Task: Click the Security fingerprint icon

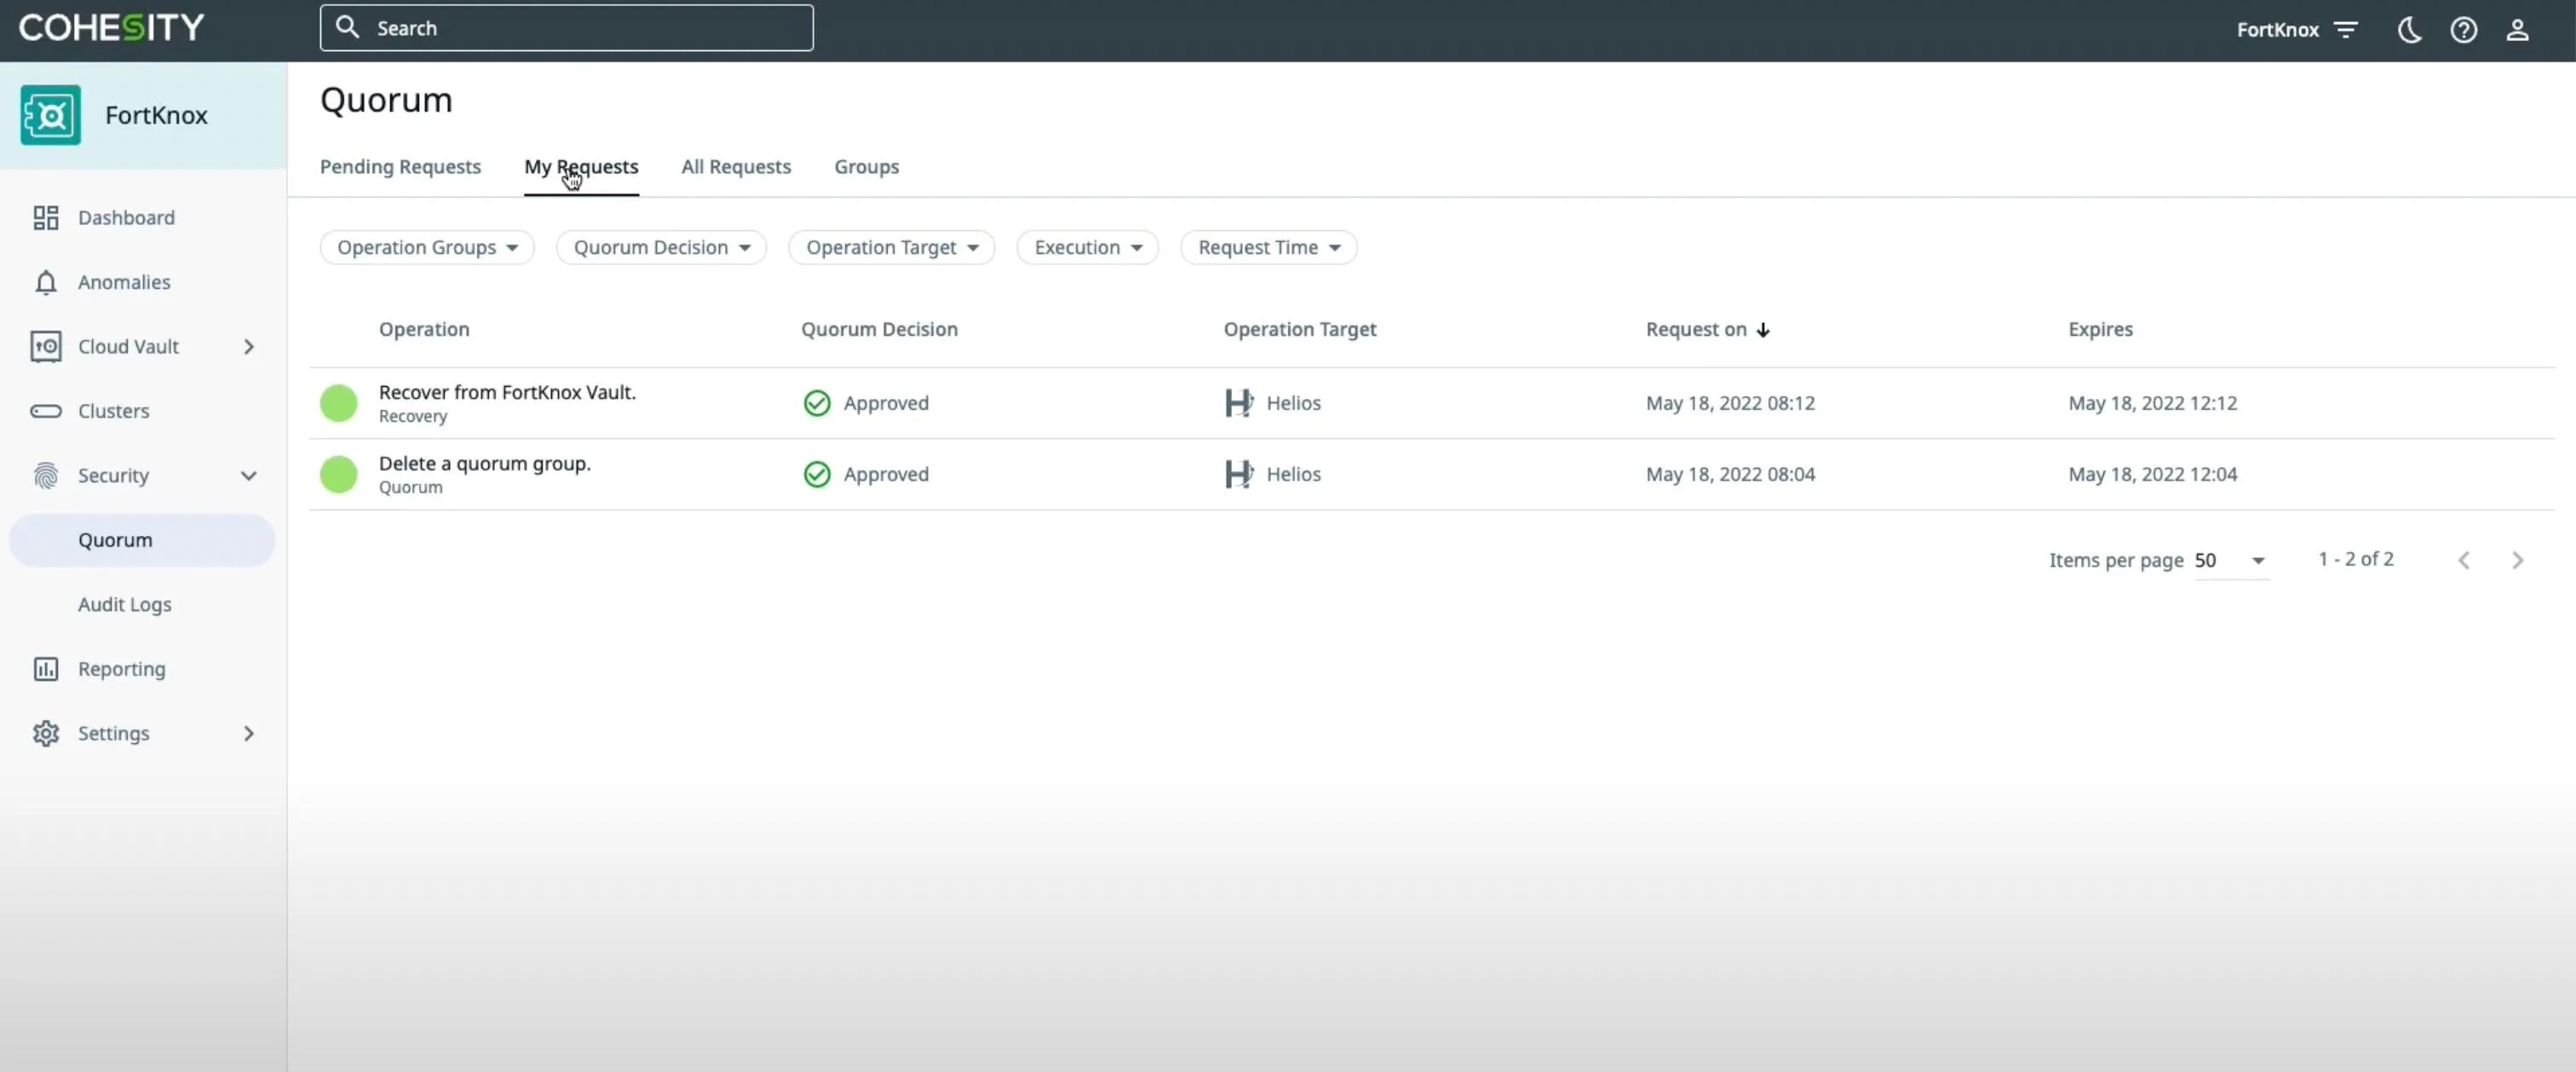Action: pyautogui.click(x=46, y=475)
